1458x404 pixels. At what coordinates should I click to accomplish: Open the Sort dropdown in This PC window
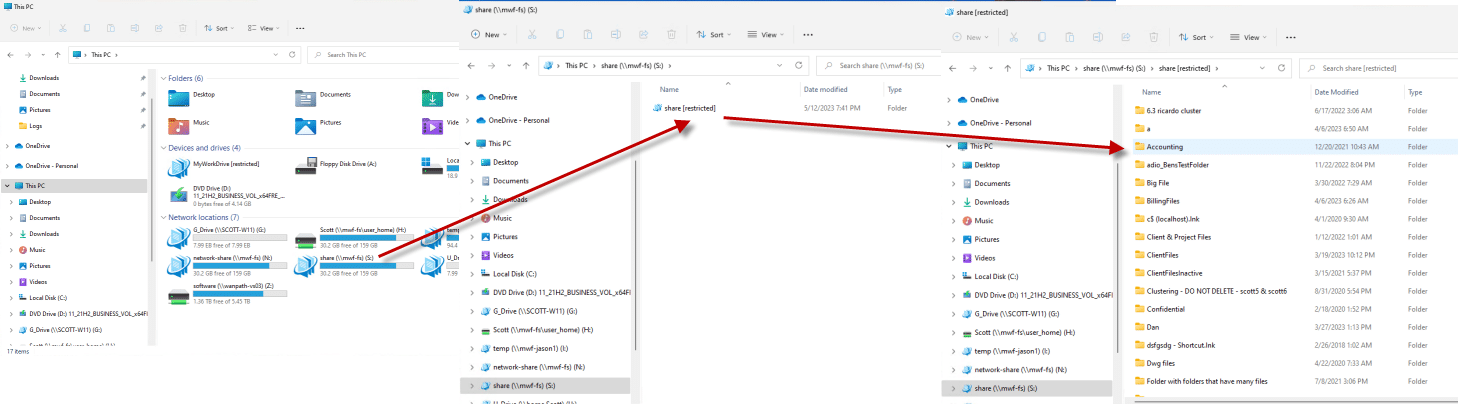coord(214,28)
